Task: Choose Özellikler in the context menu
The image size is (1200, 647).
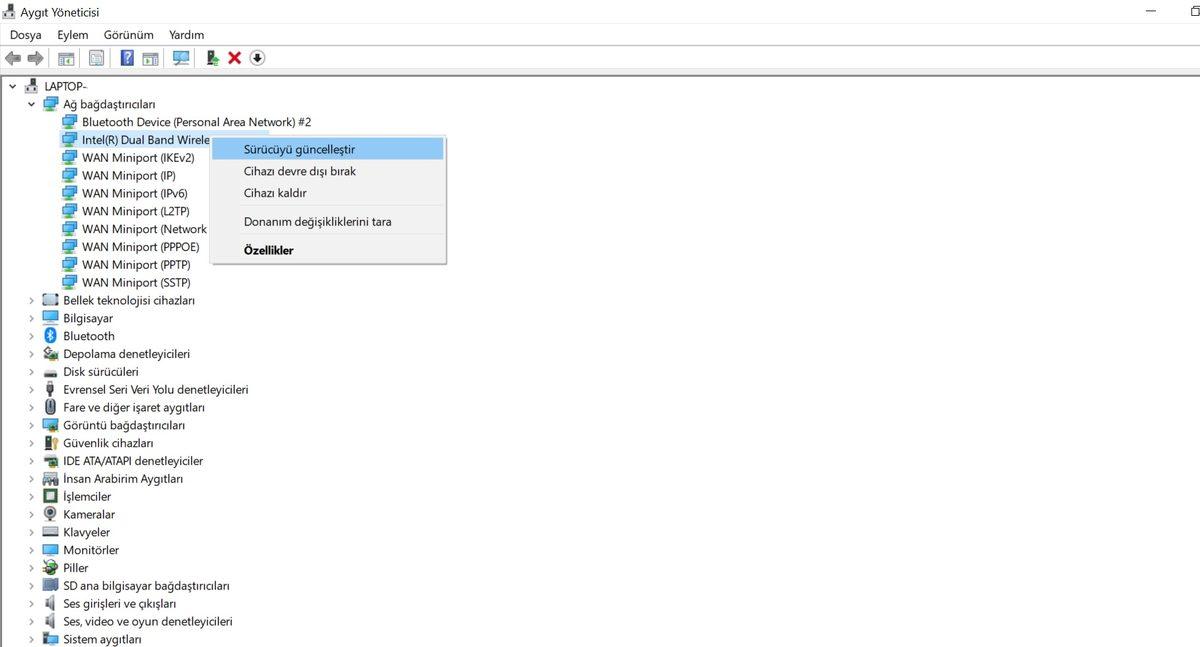Action: (268, 249)
